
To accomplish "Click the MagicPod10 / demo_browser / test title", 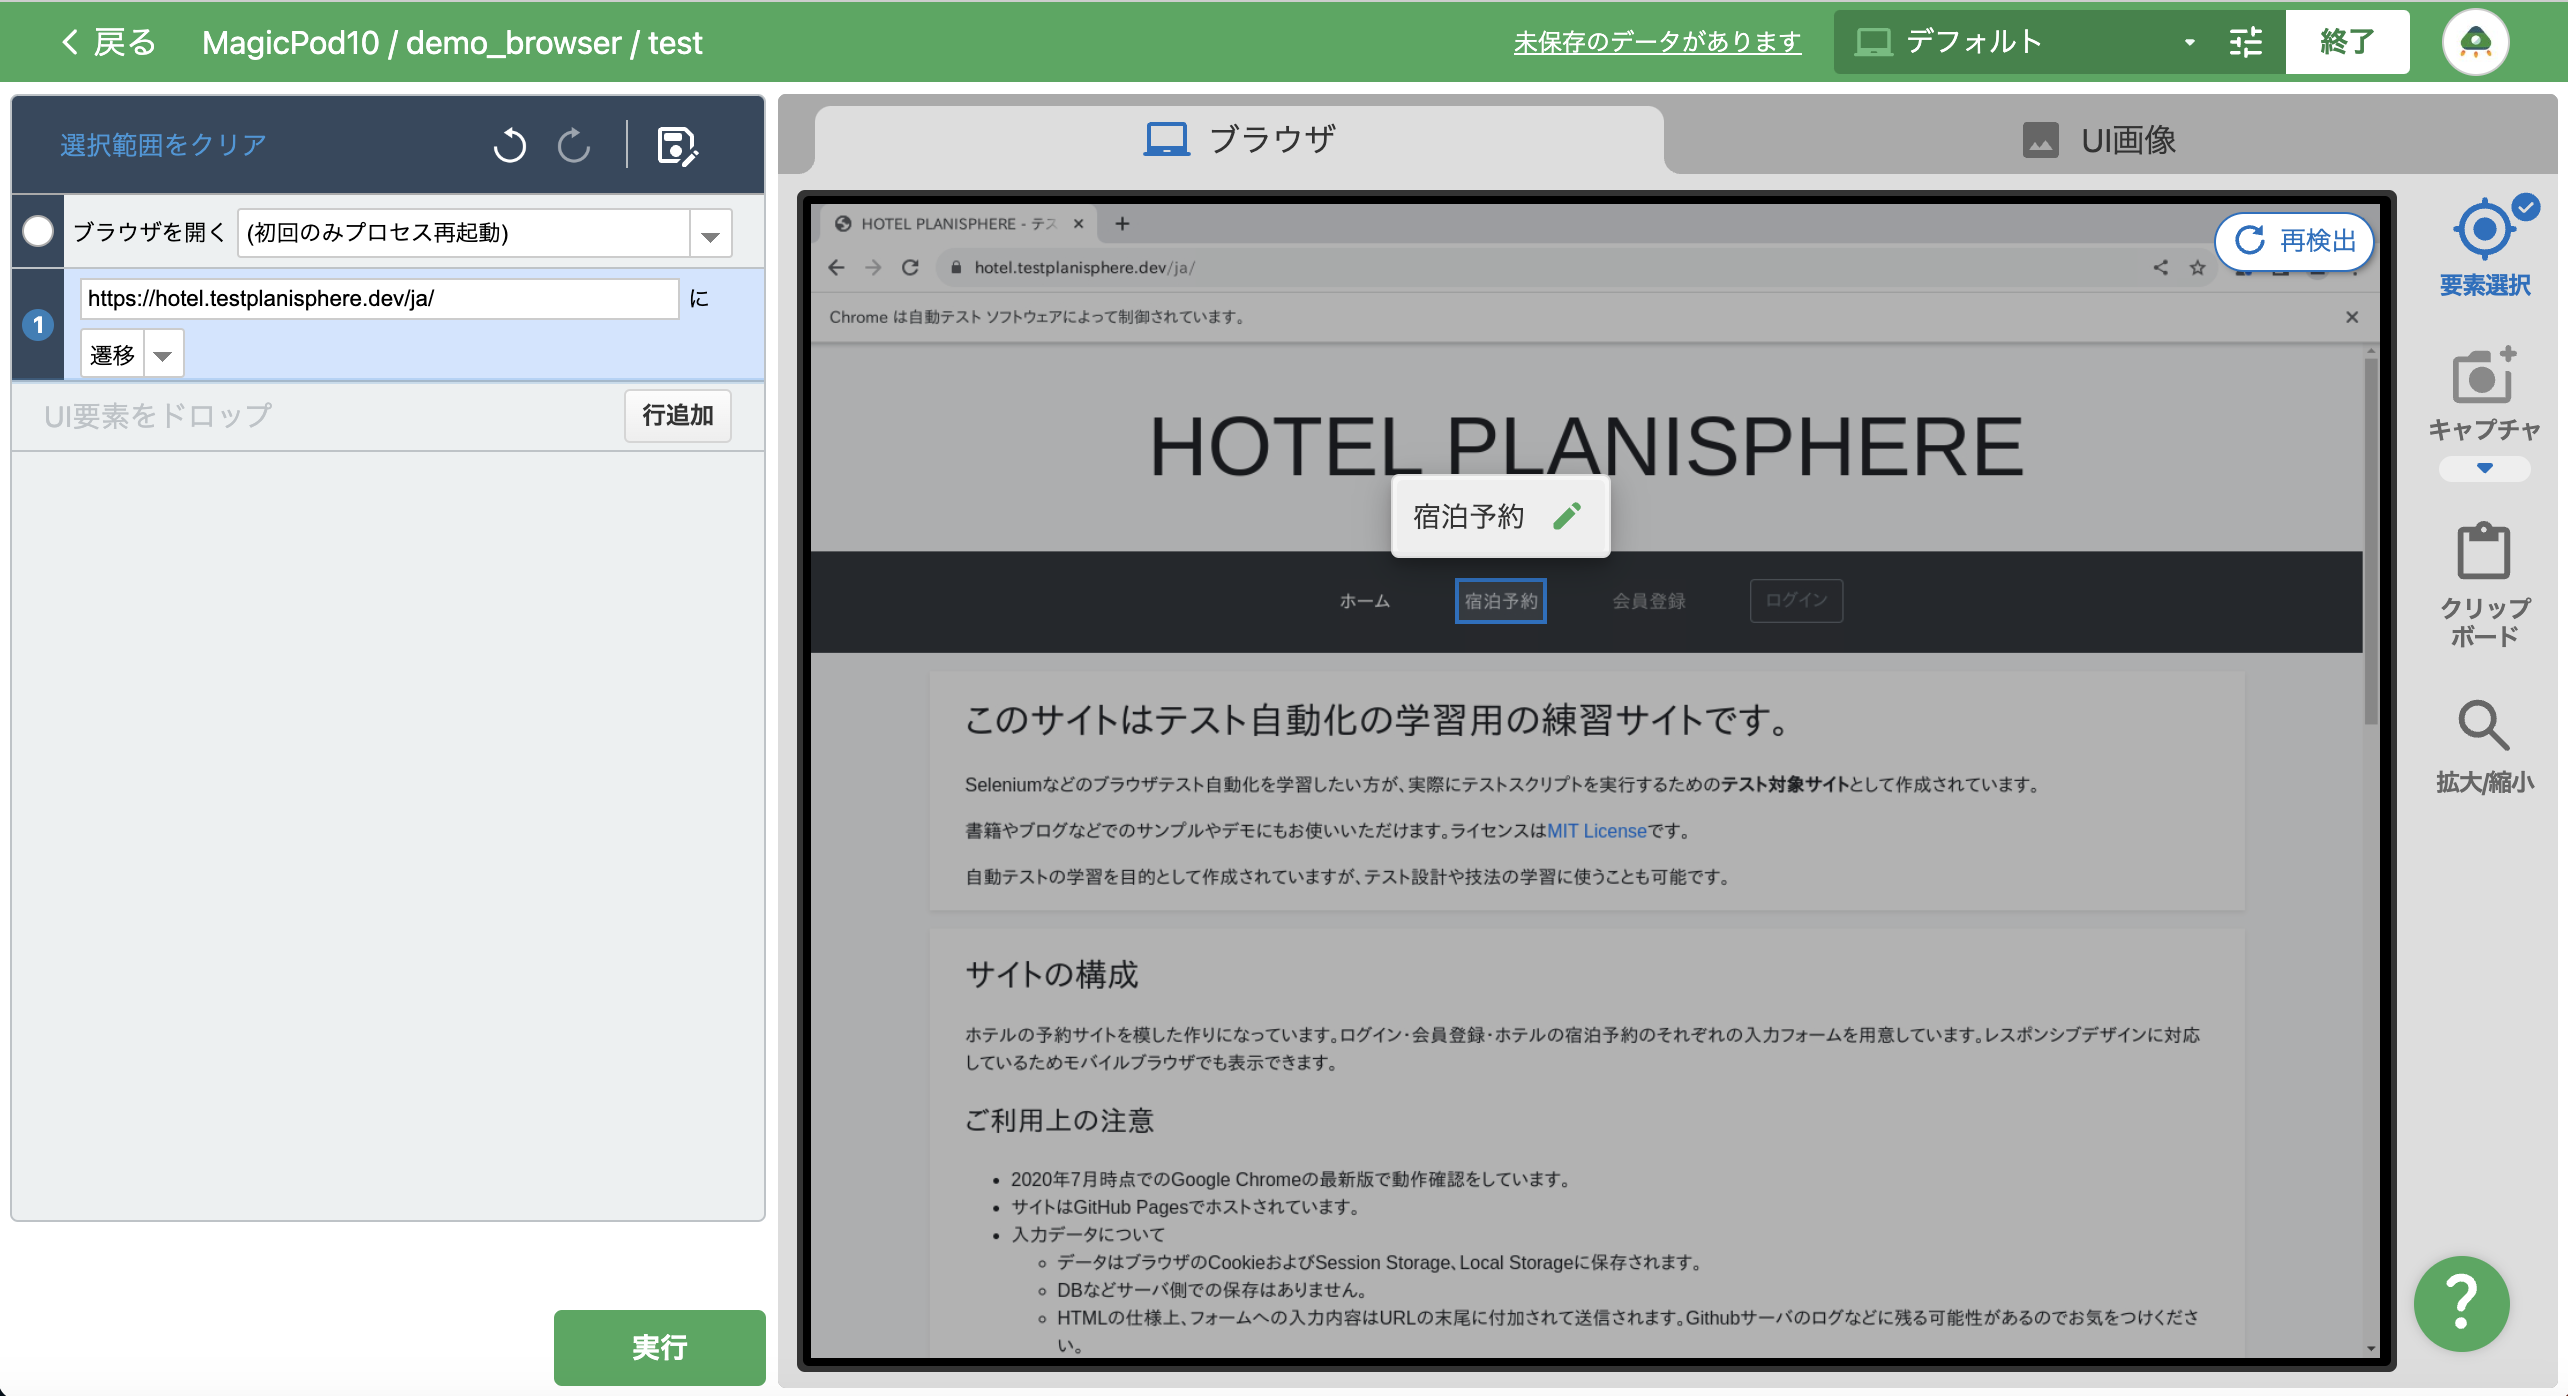I will click(452, 42).
